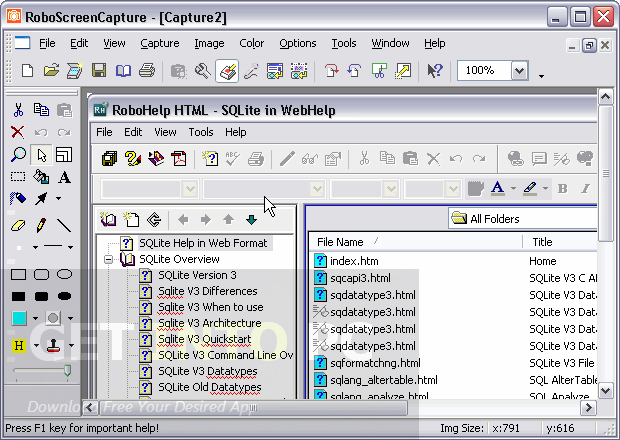The width and height of the screenshot is (620, 440).
Task: Click the Italic I button in RoboHelp toolbar
Action: pyautogui.click(x=586, y=189)
